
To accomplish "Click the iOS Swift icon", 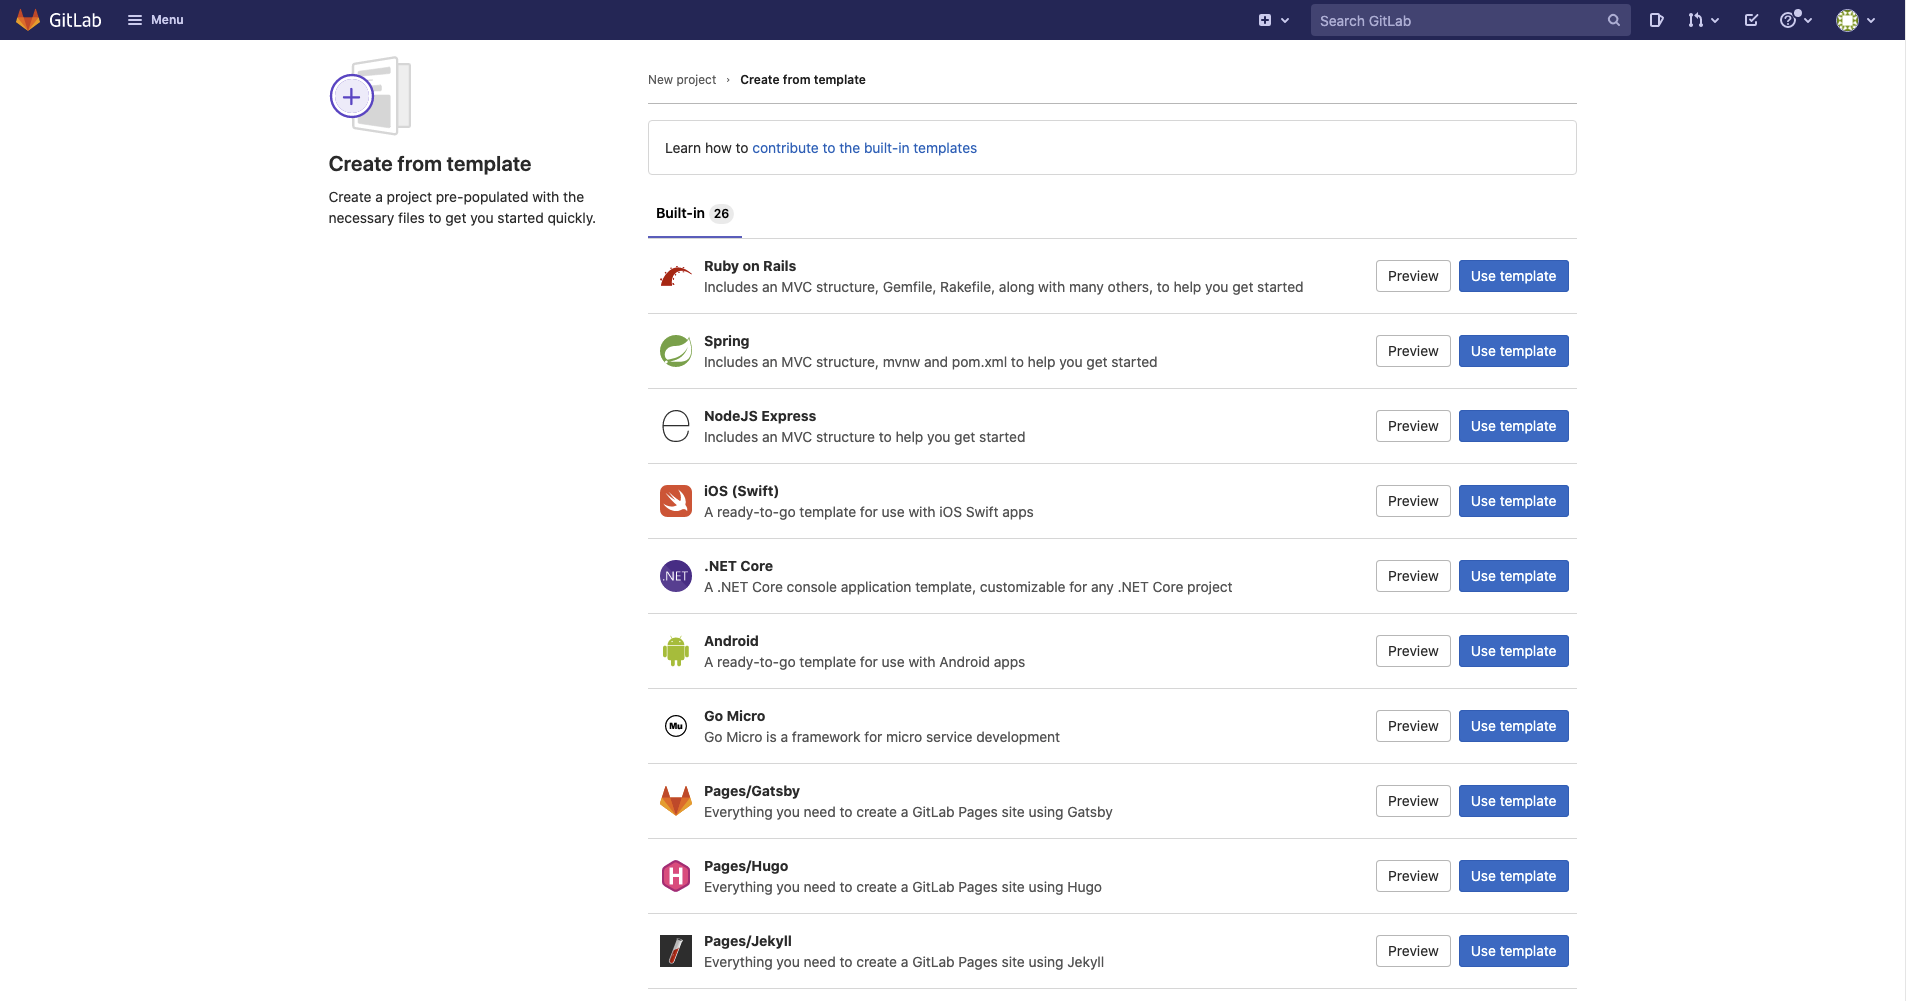I will tap(676, 501).
